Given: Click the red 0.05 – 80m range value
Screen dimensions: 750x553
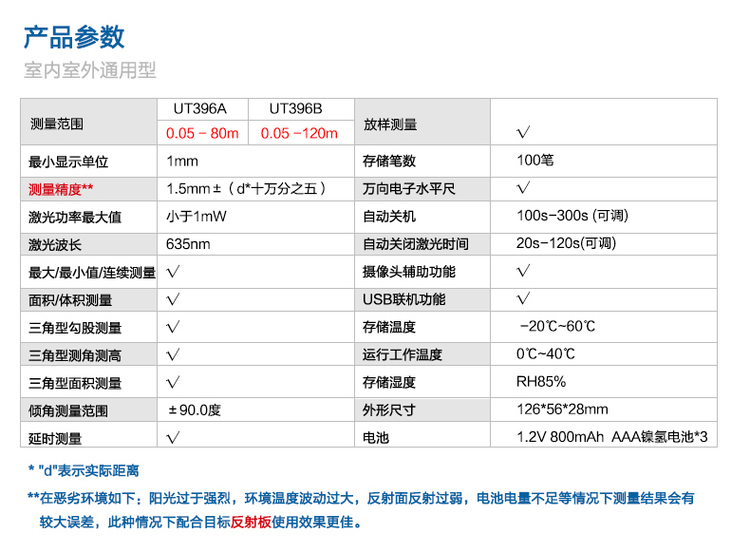Looking at the screenshot, I should pyautogui.click(x=202, y=133).
